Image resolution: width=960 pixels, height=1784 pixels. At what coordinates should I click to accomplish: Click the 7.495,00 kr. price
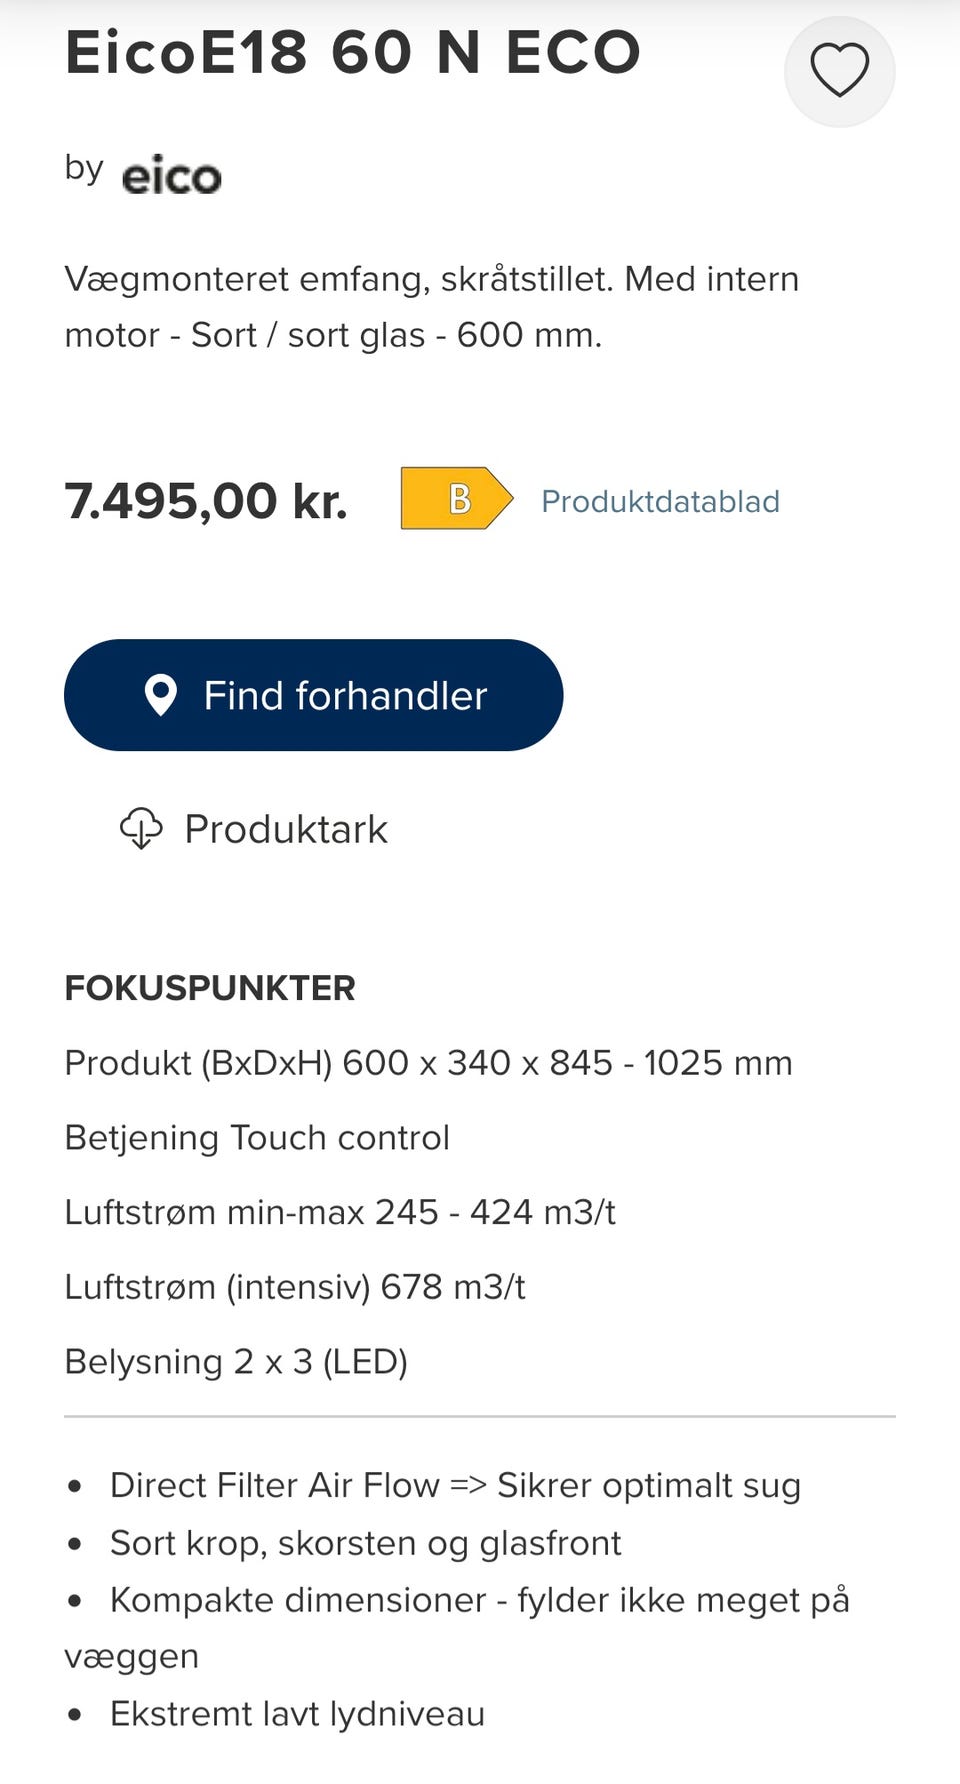pos(206,500)
